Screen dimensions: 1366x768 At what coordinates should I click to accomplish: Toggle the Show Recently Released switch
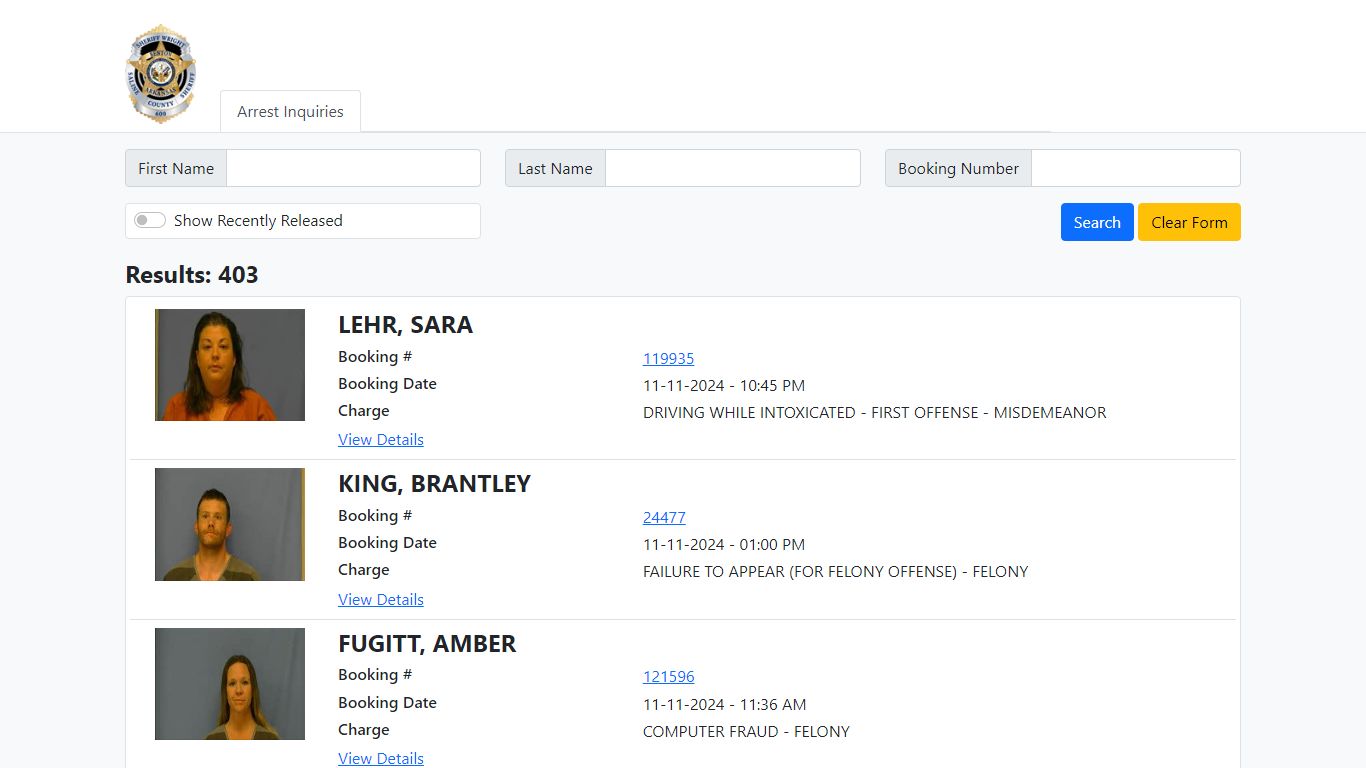pos(150,220)
